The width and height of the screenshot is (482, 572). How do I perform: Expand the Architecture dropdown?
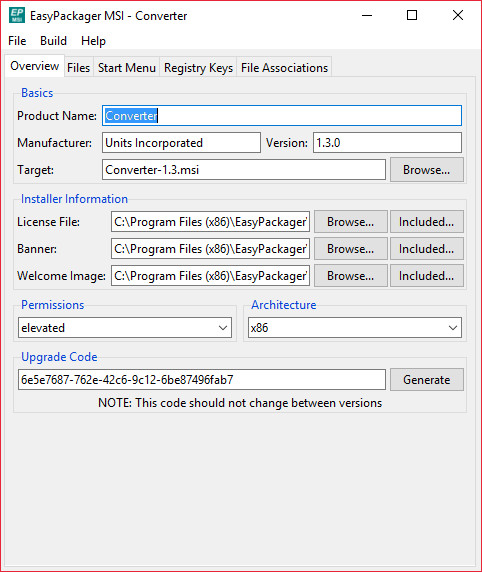pos(355,328)
